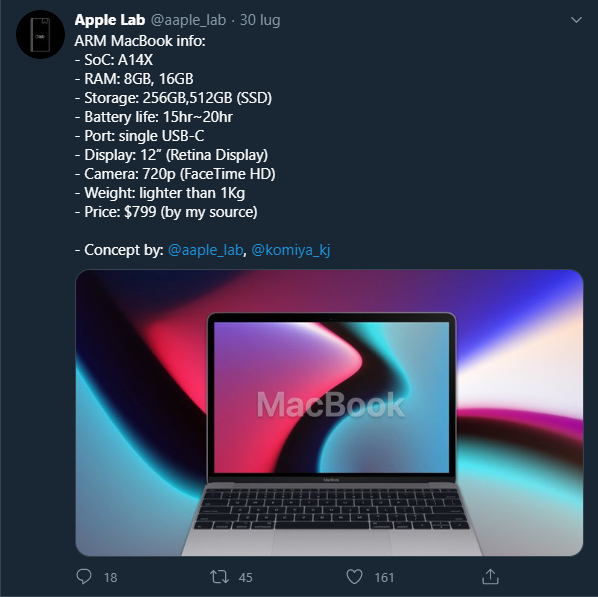Click the MacBook wordmark on laptop screen

330,405
